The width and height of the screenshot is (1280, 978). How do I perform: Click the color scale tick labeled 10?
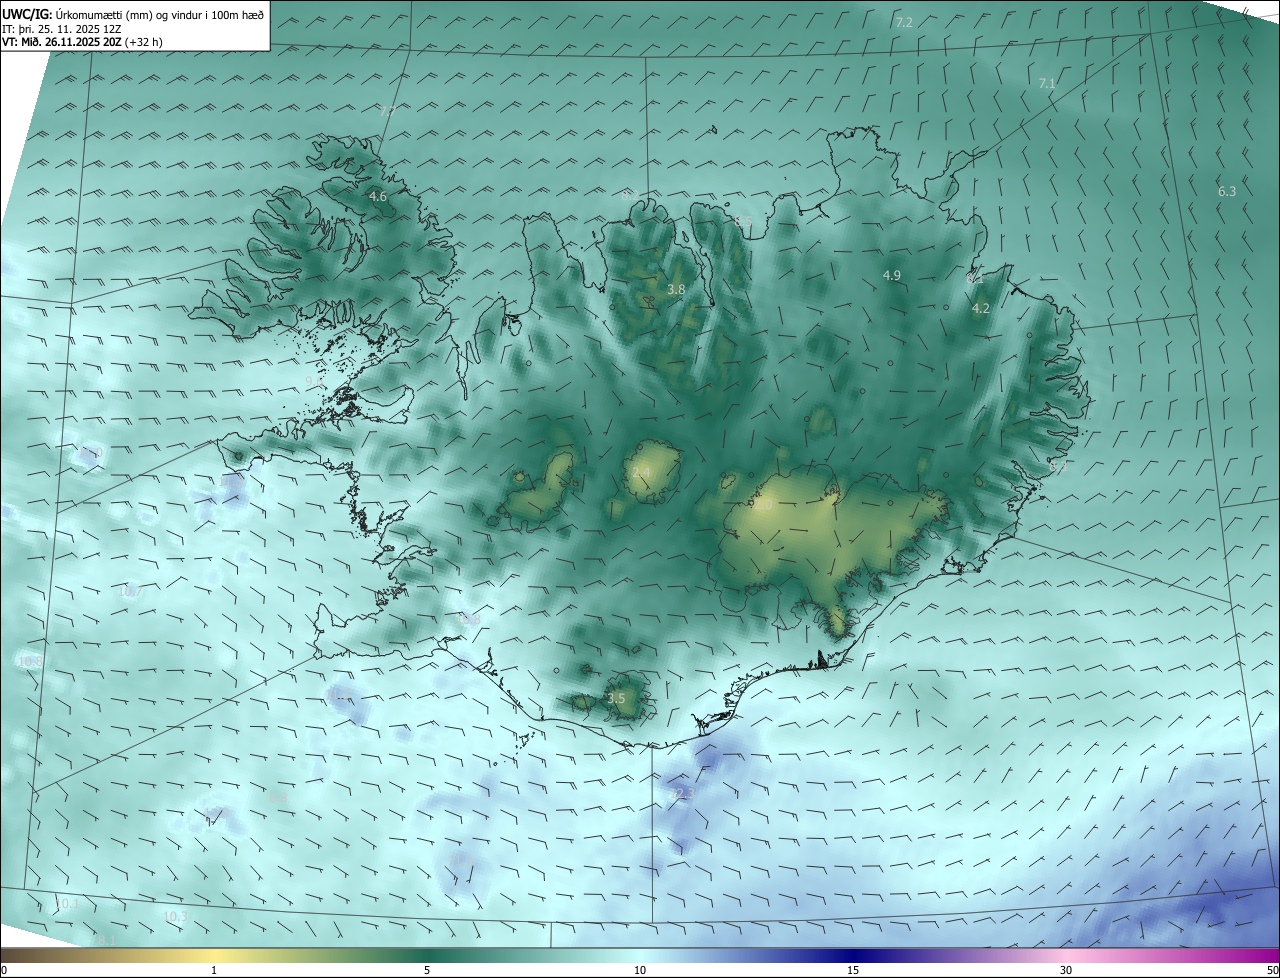coord(640,970)
